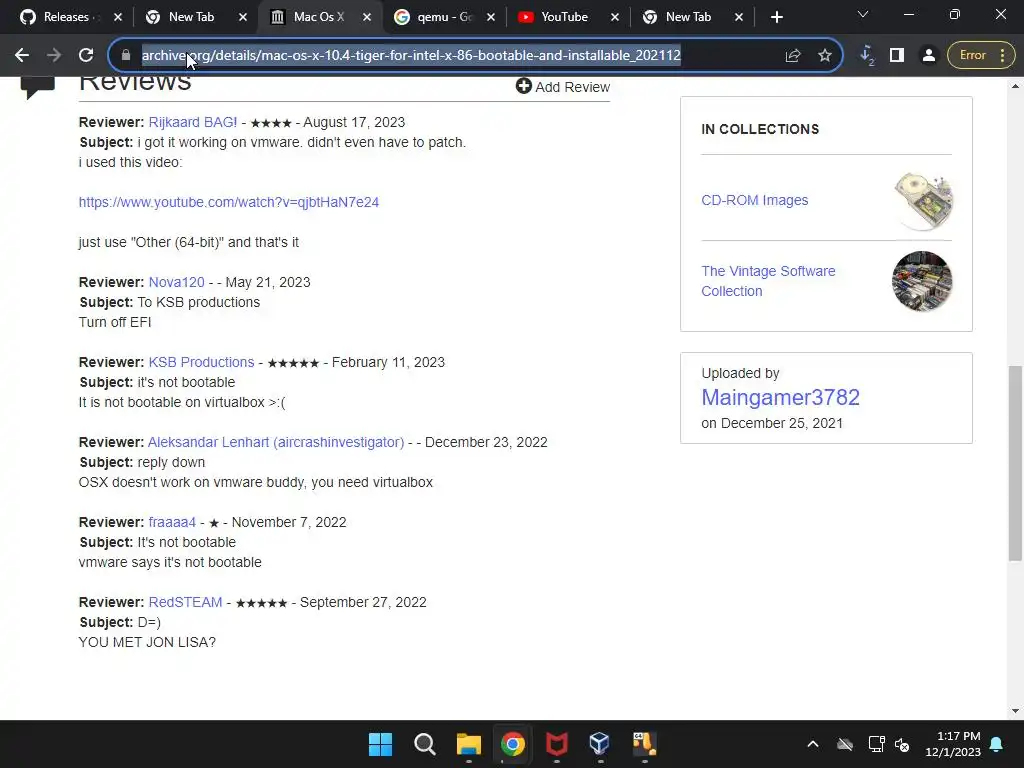Open Windows taskbar search

(x=424, y=744)
